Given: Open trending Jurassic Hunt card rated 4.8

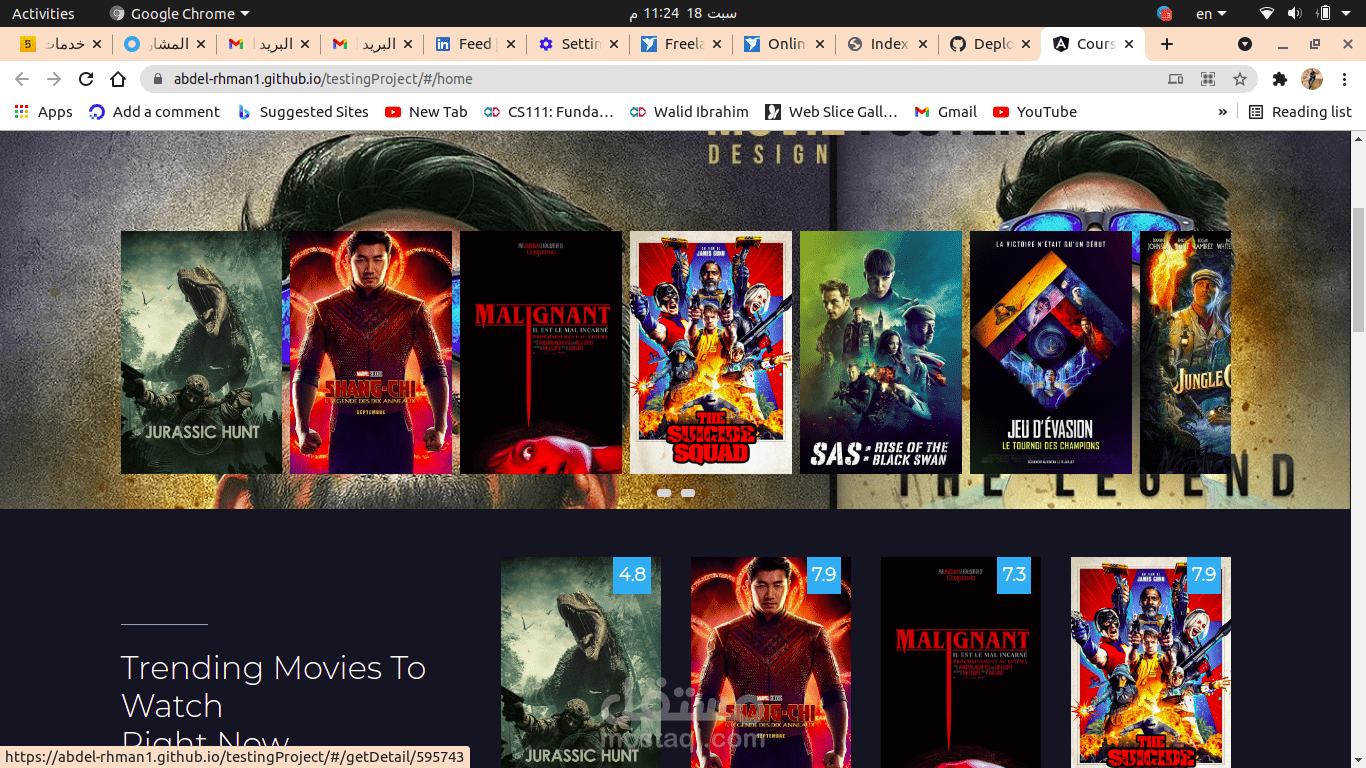Looking at the screenshot, I should pos(581,662).
